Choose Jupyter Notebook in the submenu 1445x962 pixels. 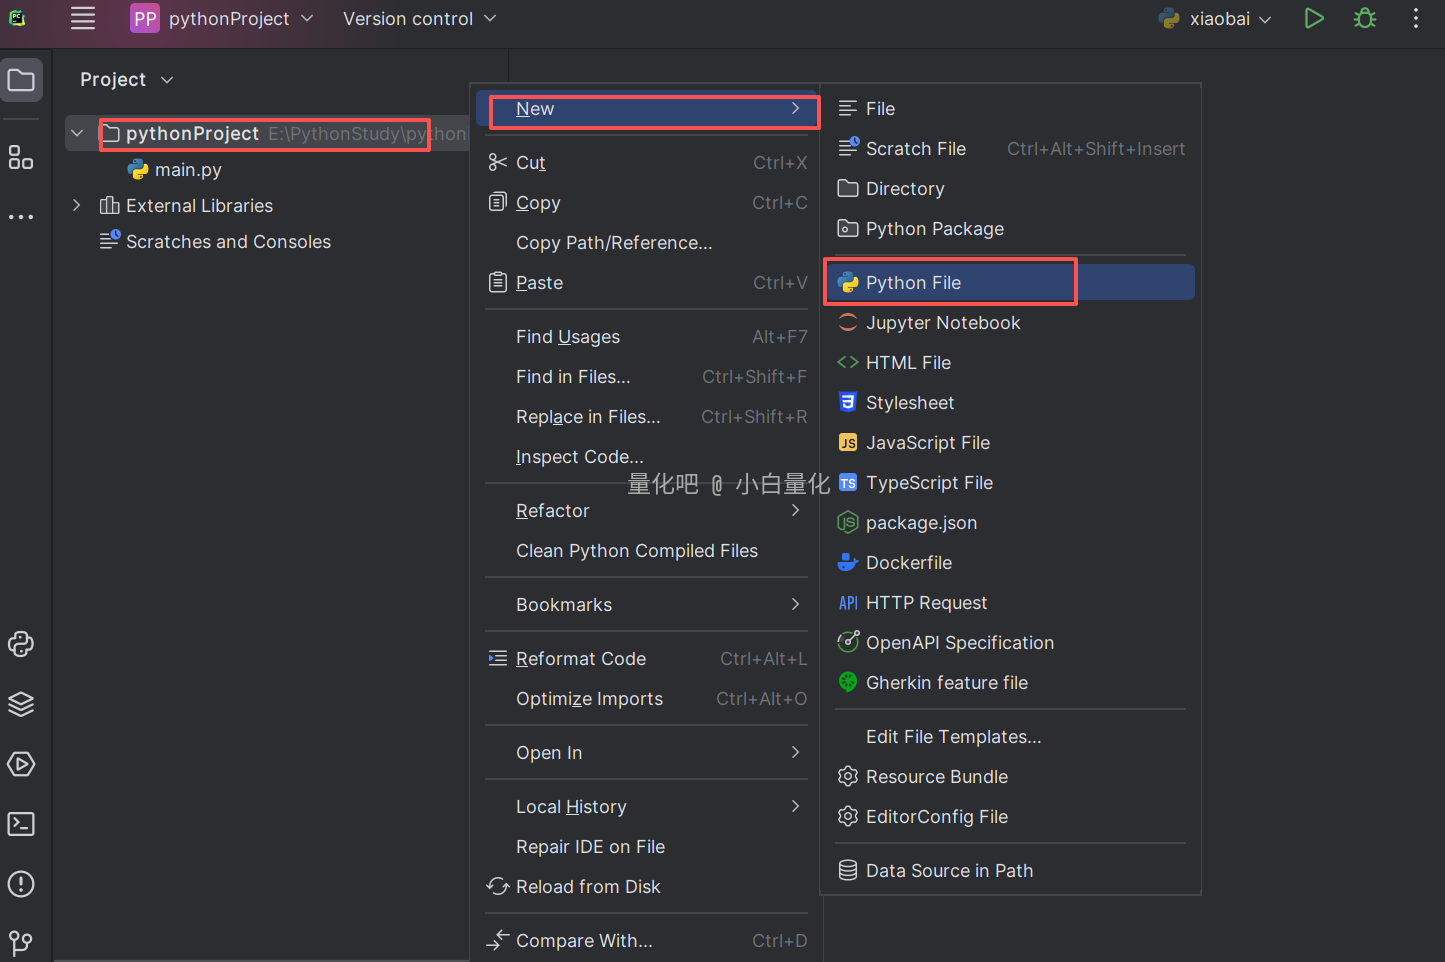(x=942, y=323)
